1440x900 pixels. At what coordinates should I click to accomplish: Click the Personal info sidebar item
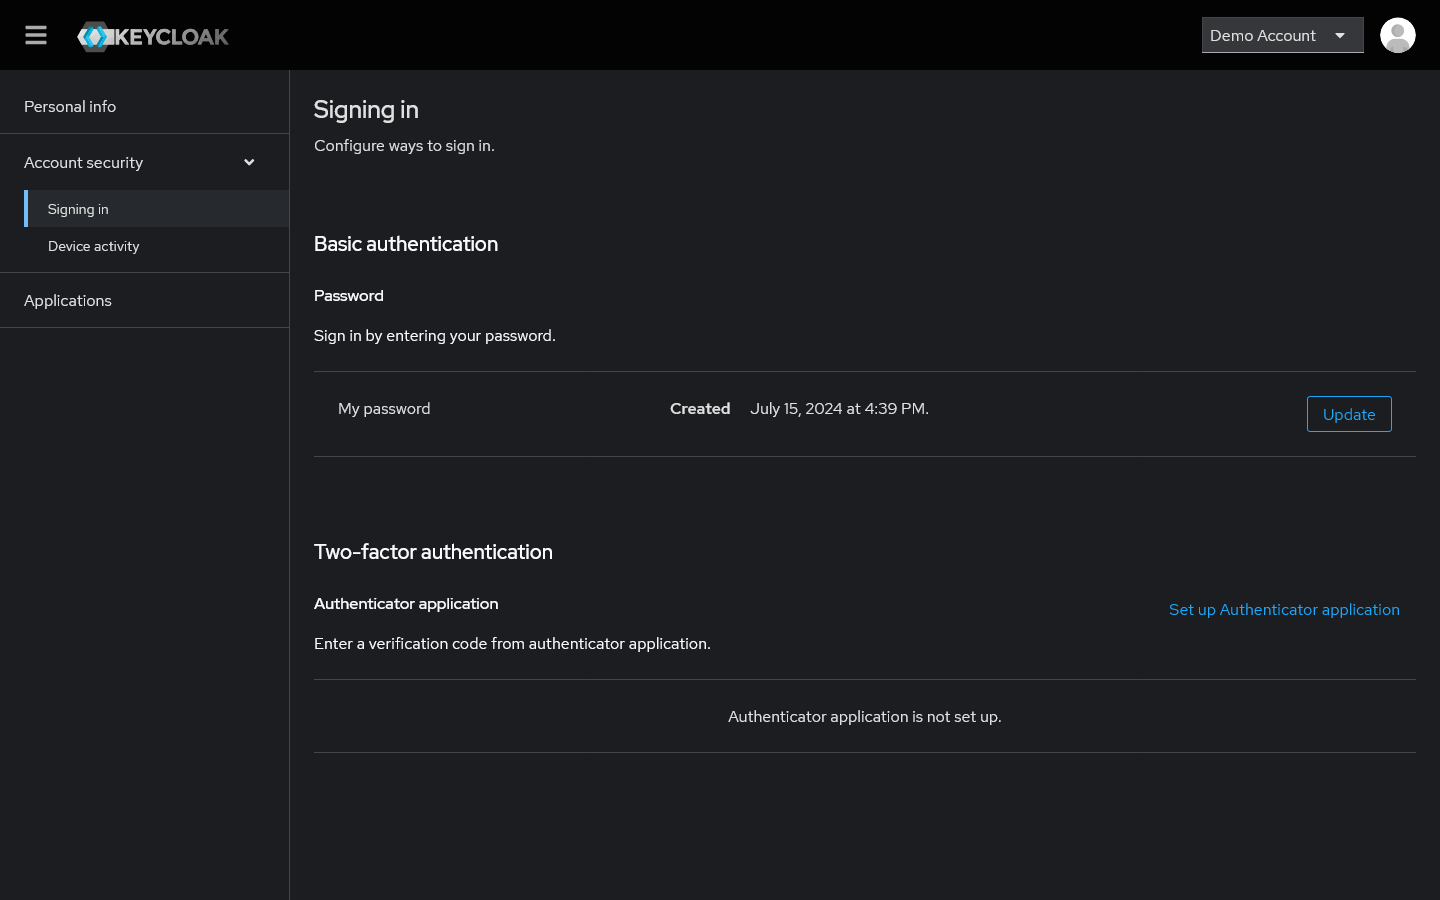[x=70, y=106]
